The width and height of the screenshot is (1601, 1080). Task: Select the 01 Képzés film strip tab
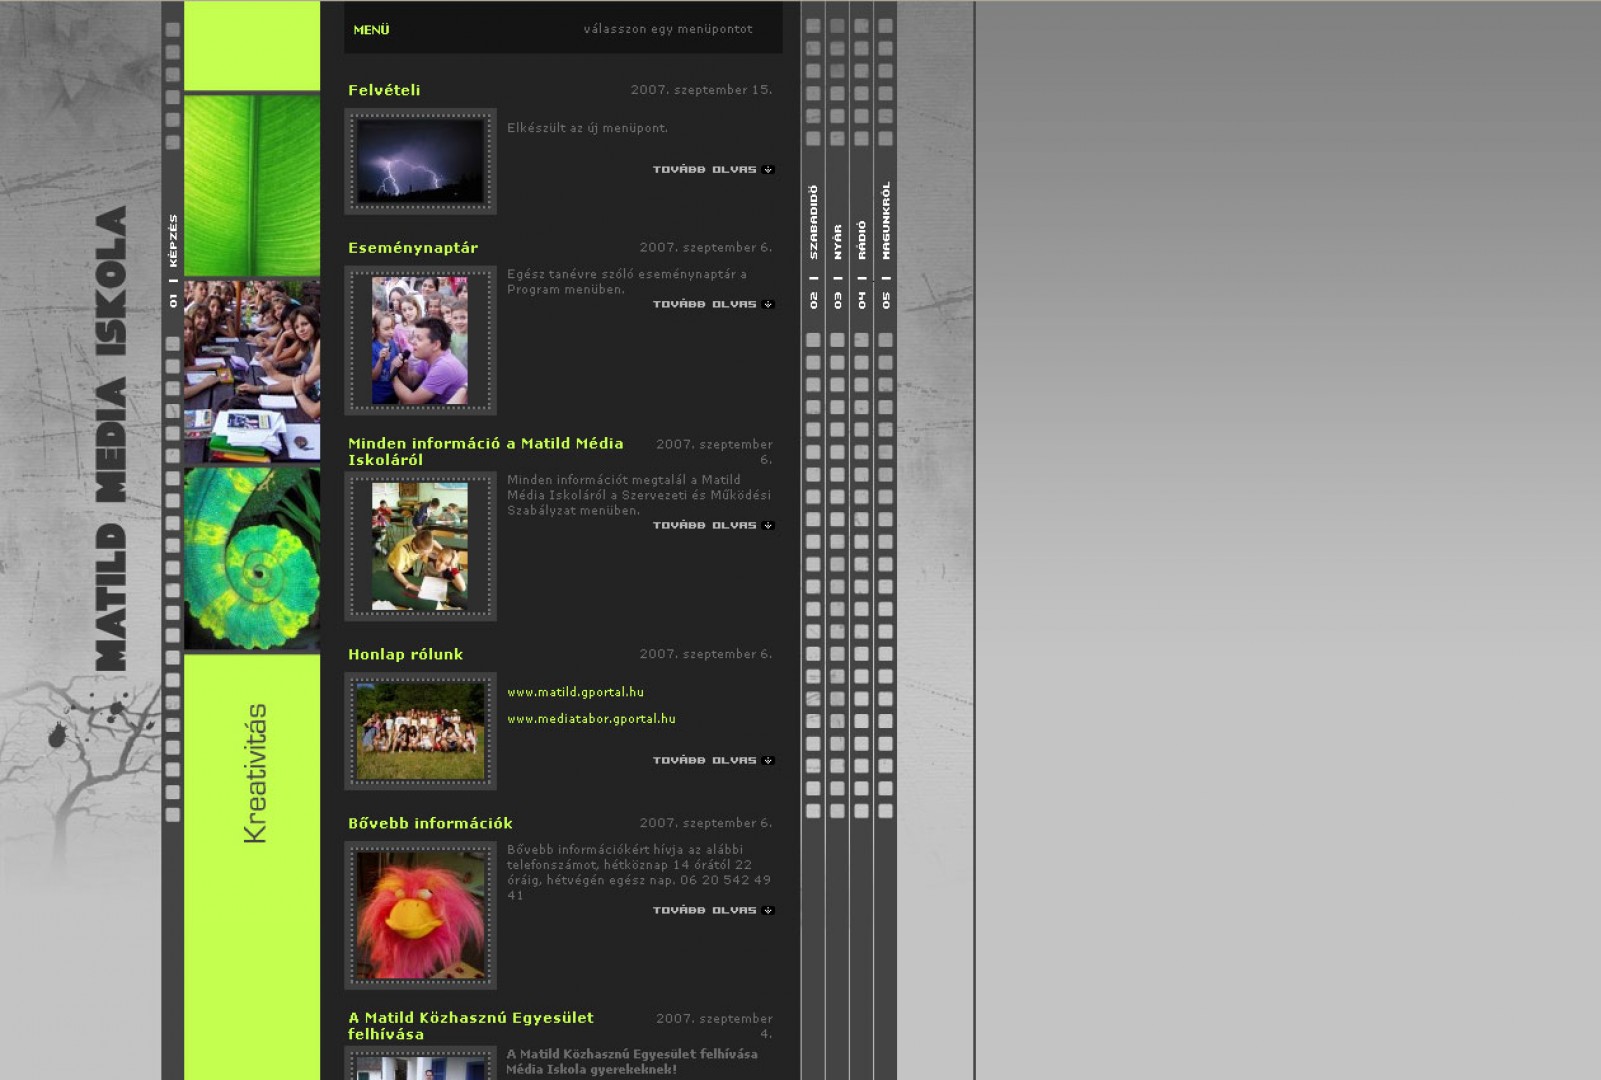[x=173, y=260]
